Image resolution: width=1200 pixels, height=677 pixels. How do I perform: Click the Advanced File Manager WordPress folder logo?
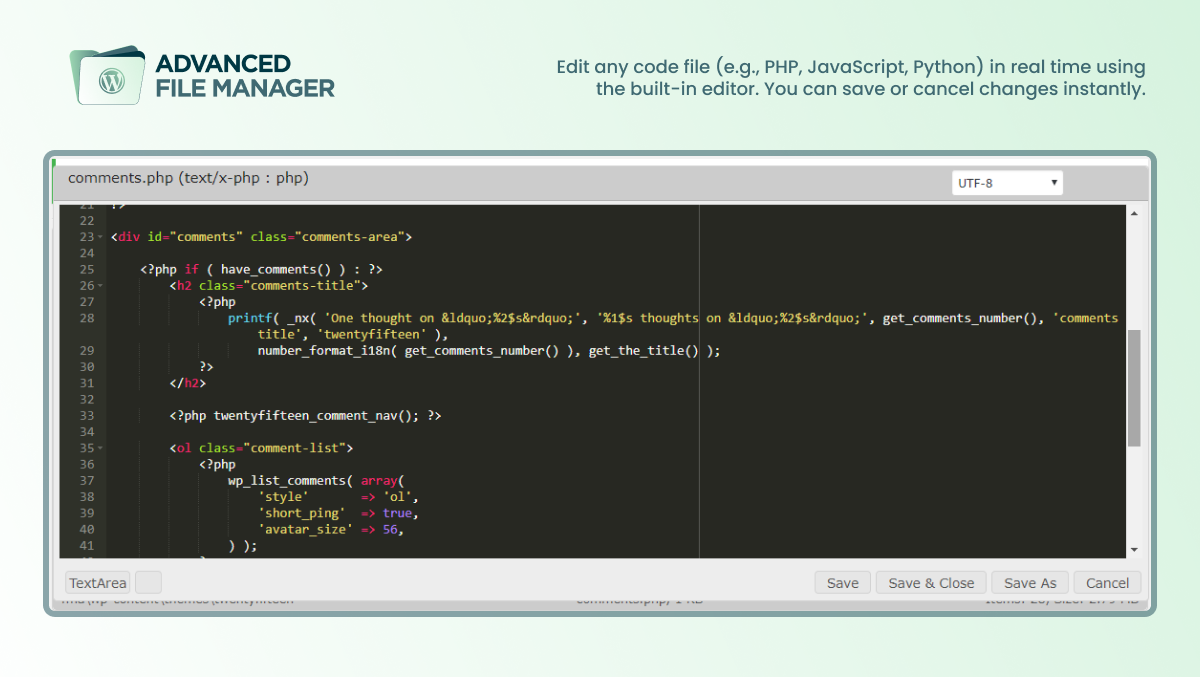107,74
